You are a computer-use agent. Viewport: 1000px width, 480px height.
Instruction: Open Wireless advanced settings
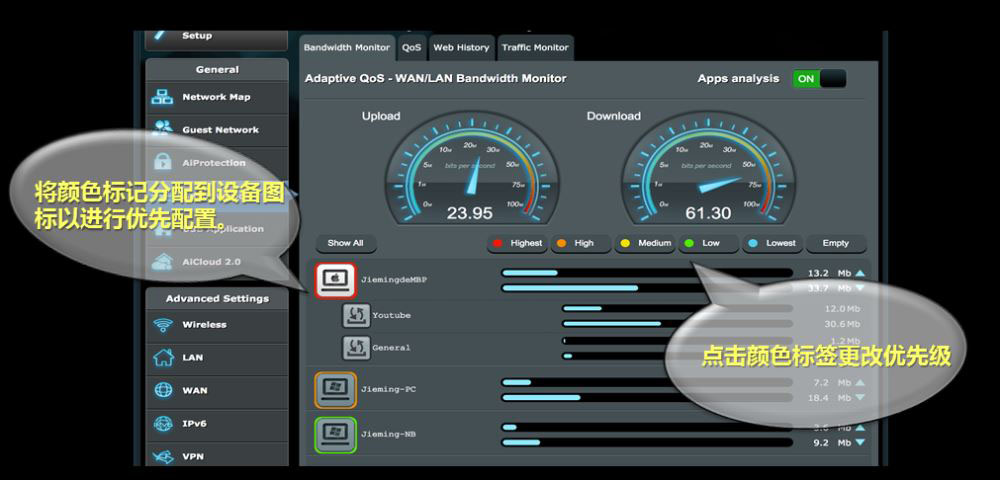point(217,325)
